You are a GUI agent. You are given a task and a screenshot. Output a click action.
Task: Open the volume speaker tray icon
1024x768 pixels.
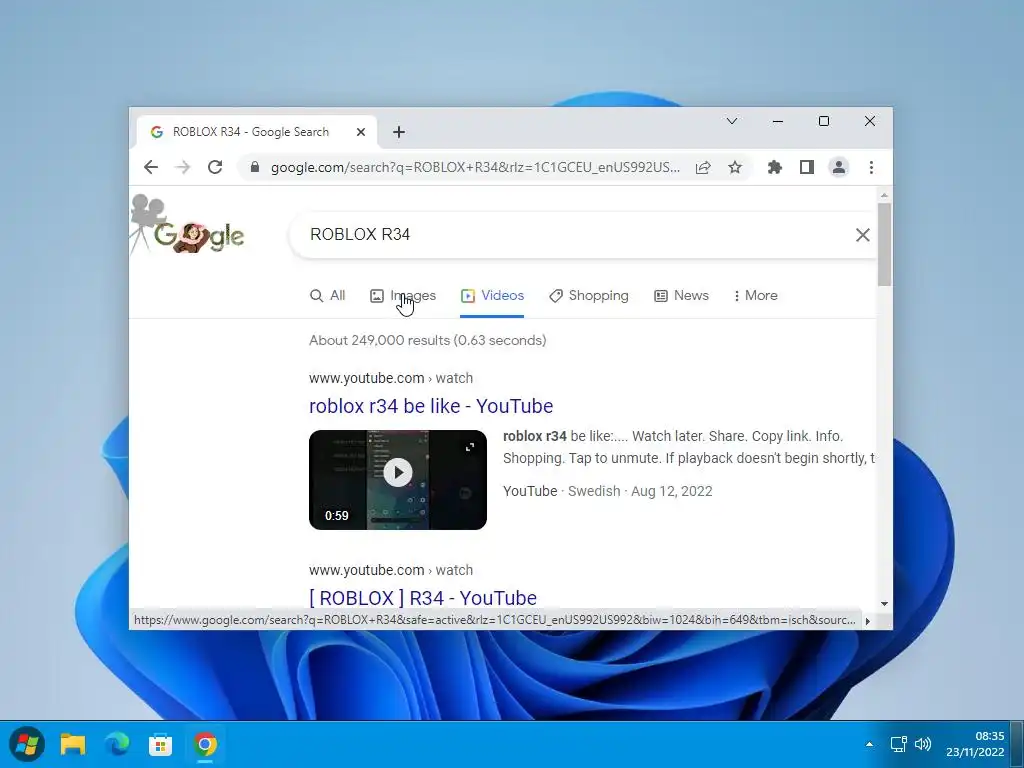923,744
